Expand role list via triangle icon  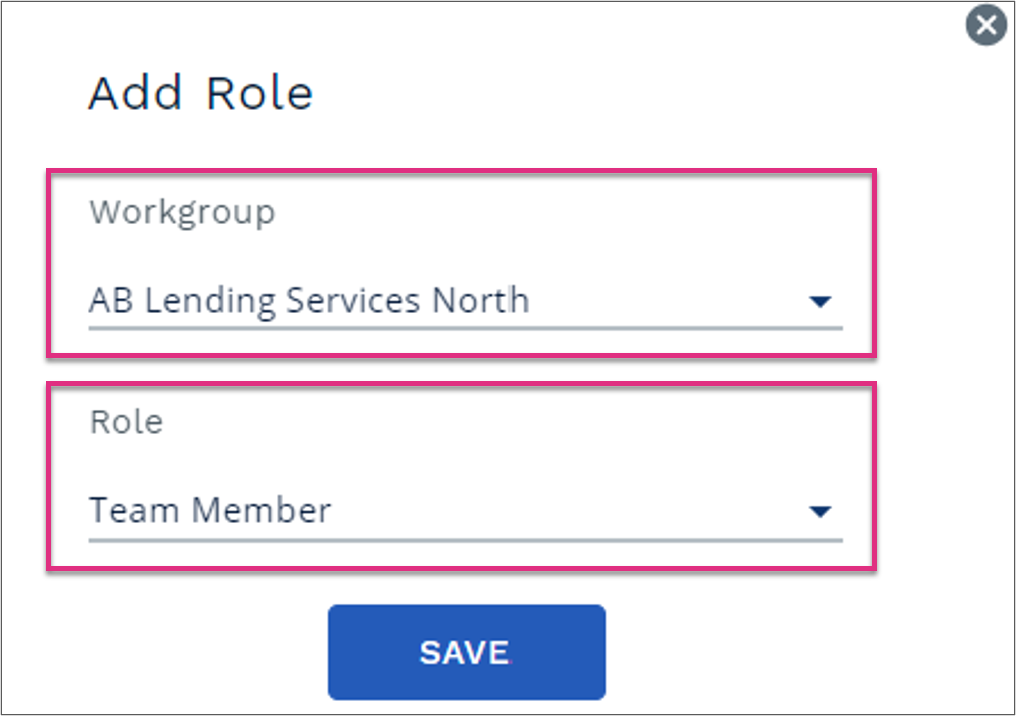point(820,512)
